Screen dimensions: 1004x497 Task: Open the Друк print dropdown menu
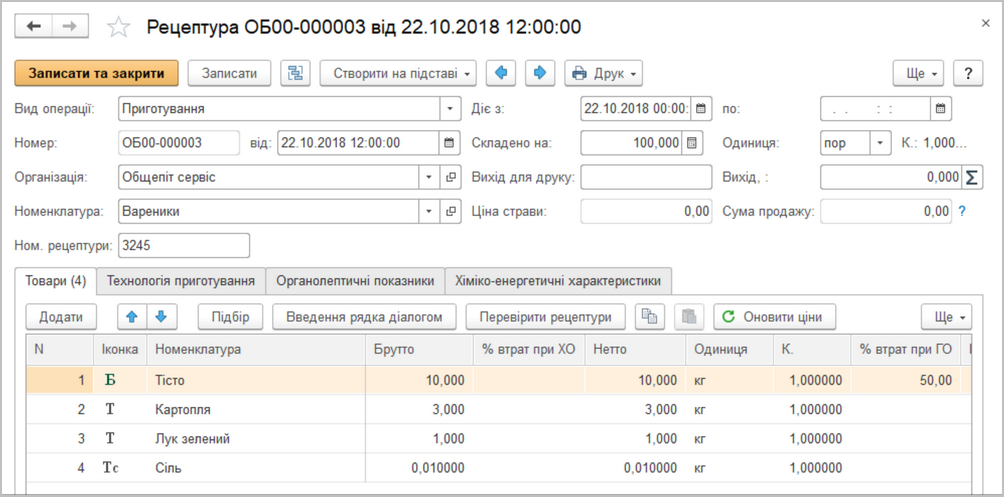click(603, 73)
